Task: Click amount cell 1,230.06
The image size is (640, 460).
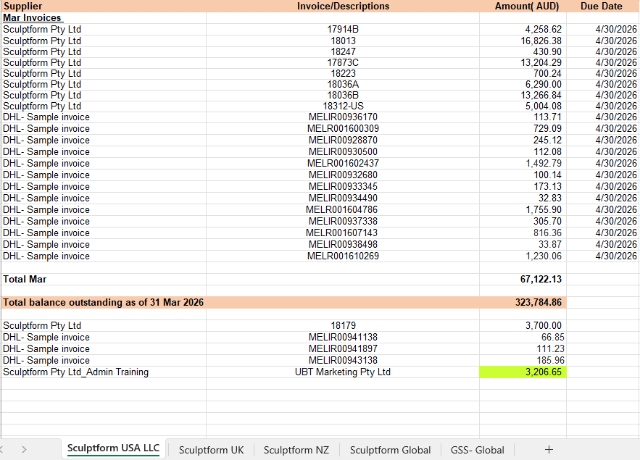Action: pyautogui.click(x=523, y=256)
